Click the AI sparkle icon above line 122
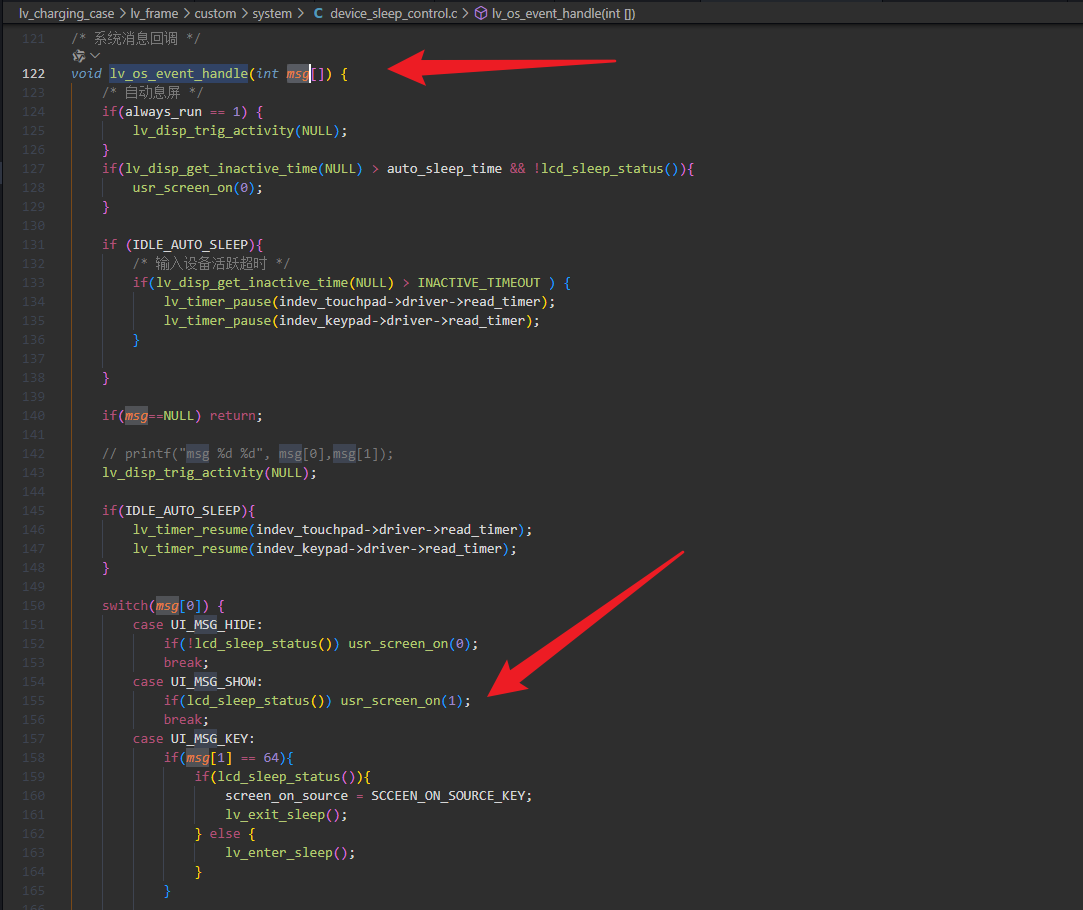This screenshot has width=1083, height=910. pyautogui.click(x=79, y=56)
